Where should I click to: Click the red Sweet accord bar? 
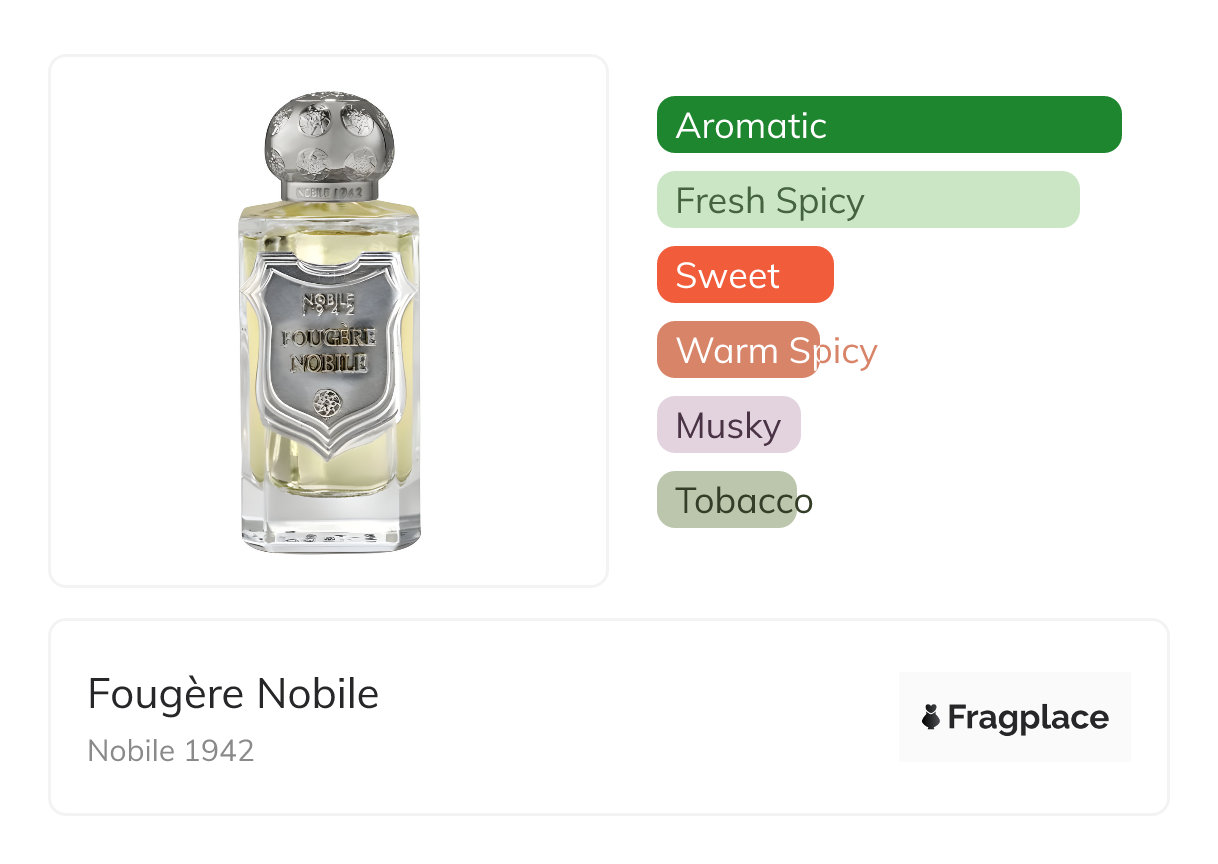pos(745,275)
